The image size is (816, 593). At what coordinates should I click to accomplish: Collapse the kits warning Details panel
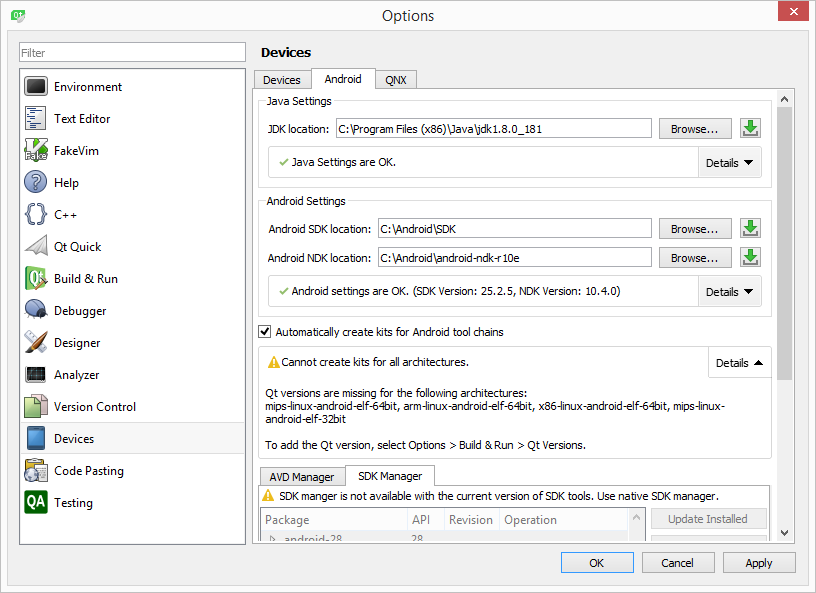point(739,363)
